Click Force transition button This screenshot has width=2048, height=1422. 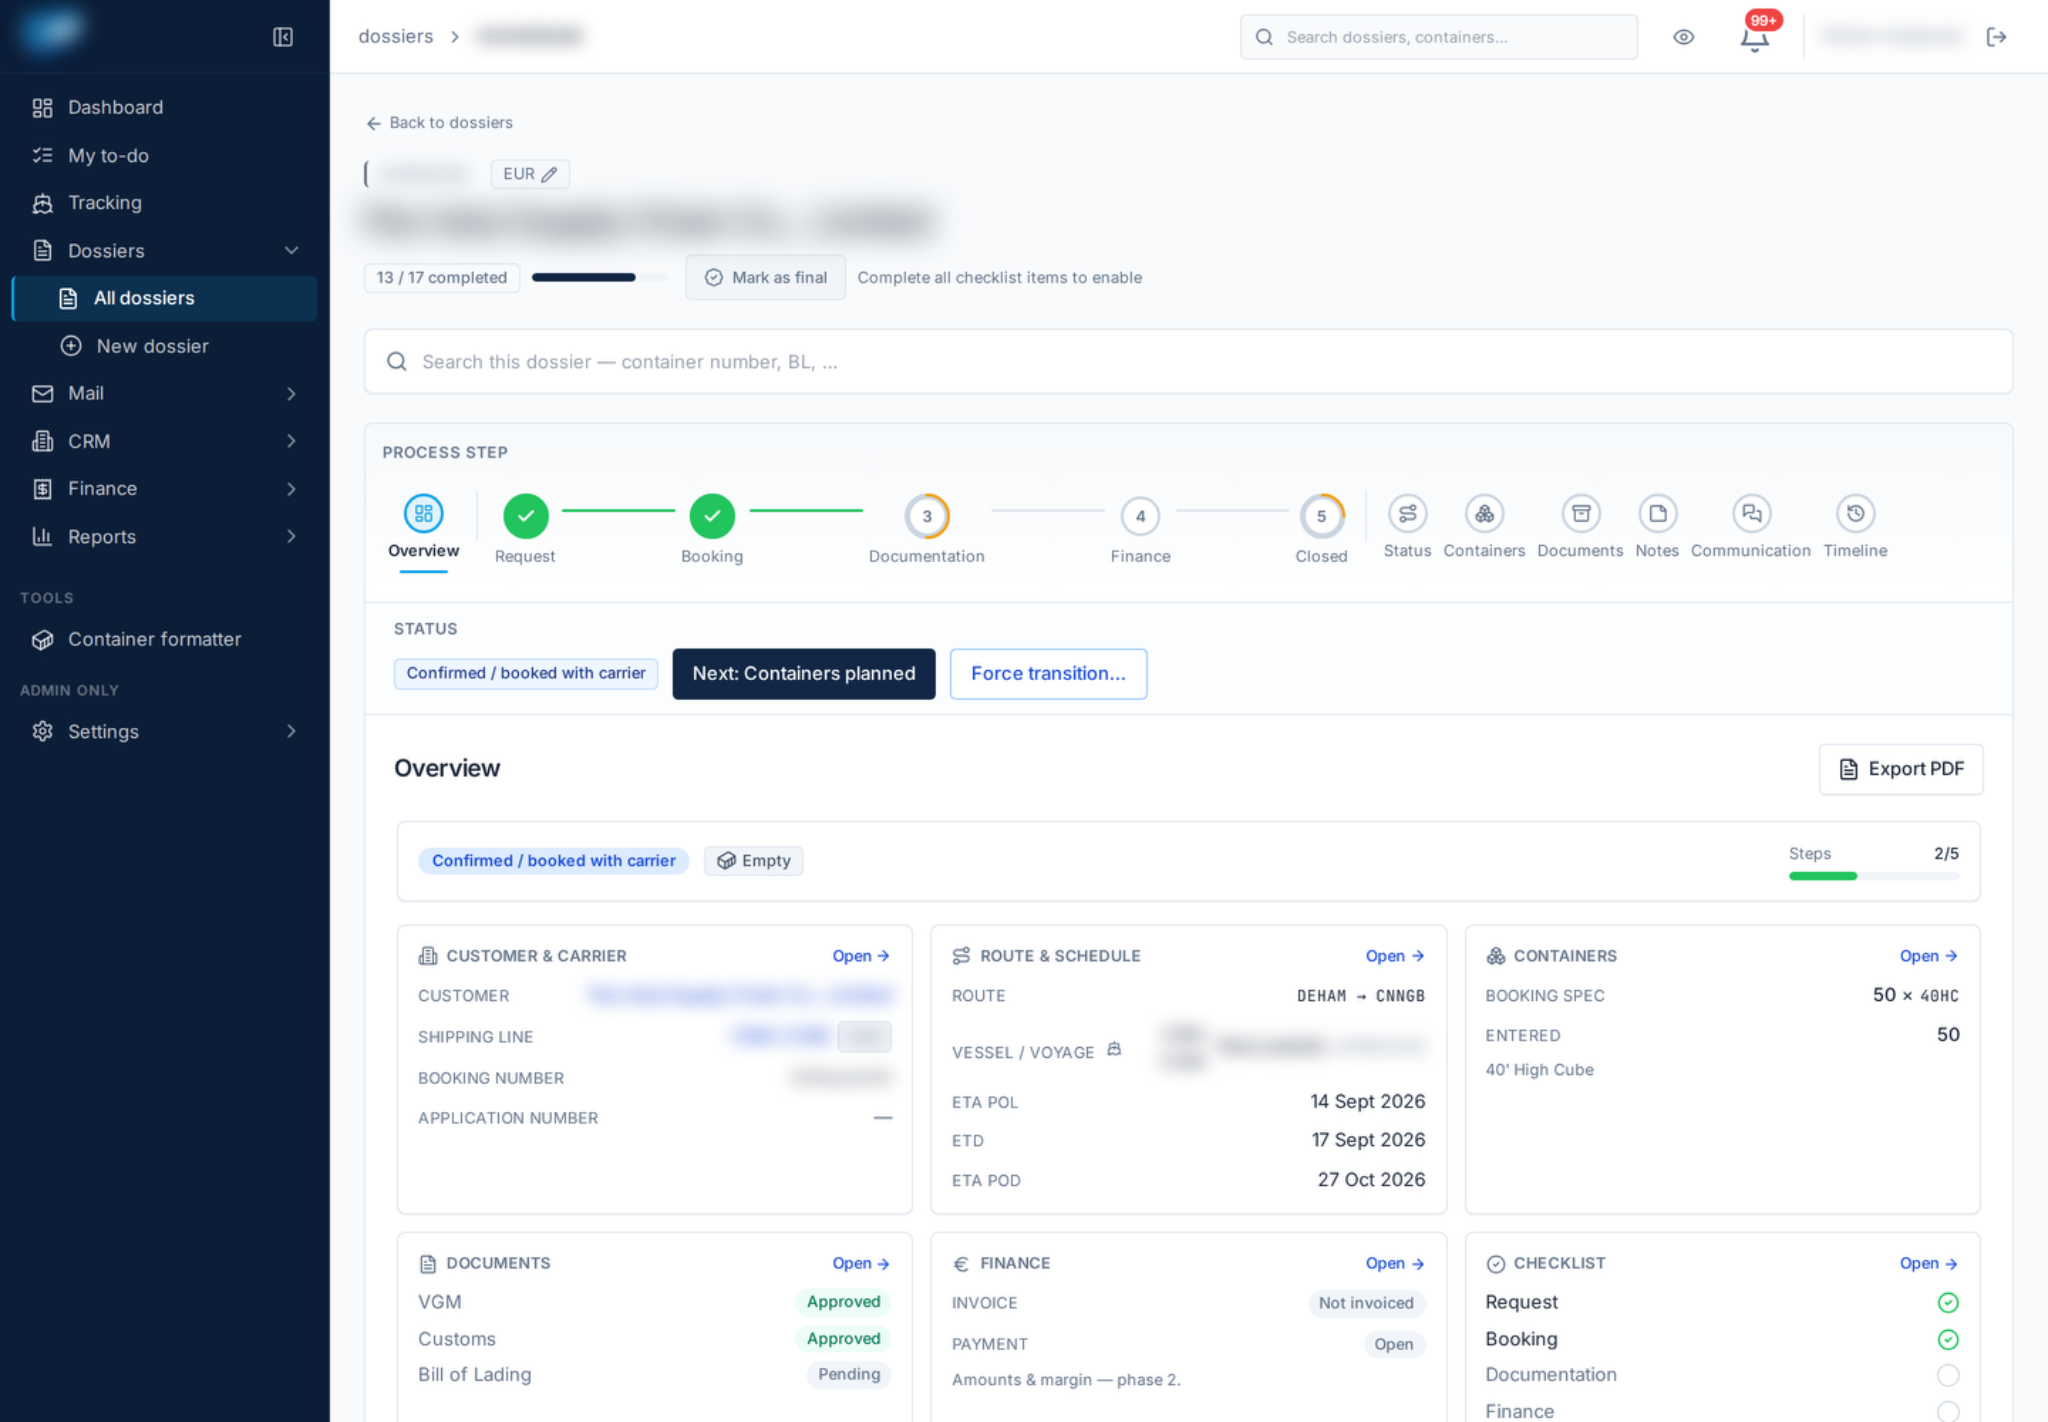1048,674
